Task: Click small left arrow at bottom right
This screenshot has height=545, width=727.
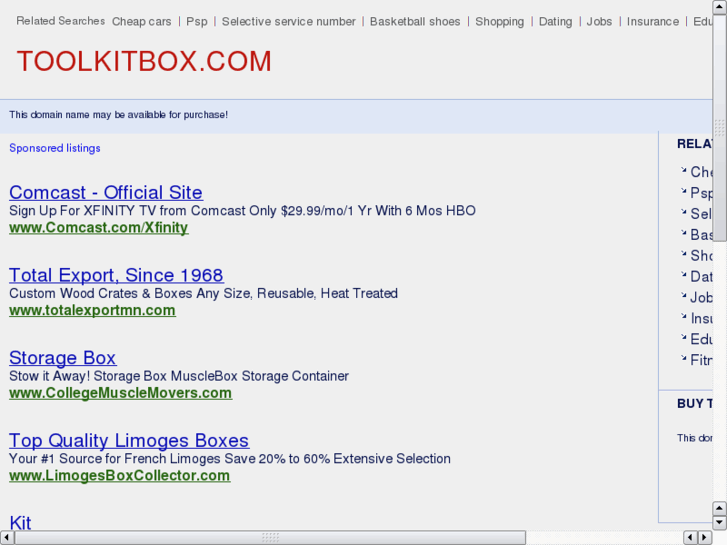Action: [x=690, y=537]
